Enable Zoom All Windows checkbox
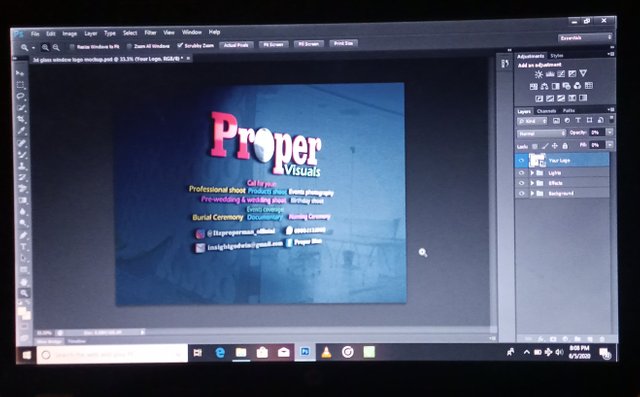The image size is (640, 397). [129, 46]
